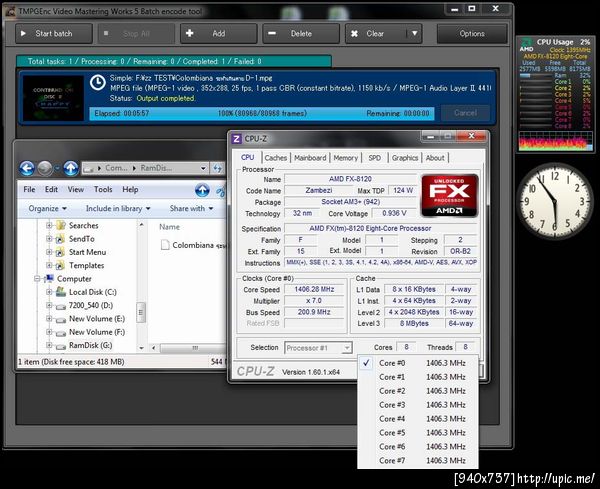
Task: Expand the SendTo tree node
Action: tap(49, 239)
